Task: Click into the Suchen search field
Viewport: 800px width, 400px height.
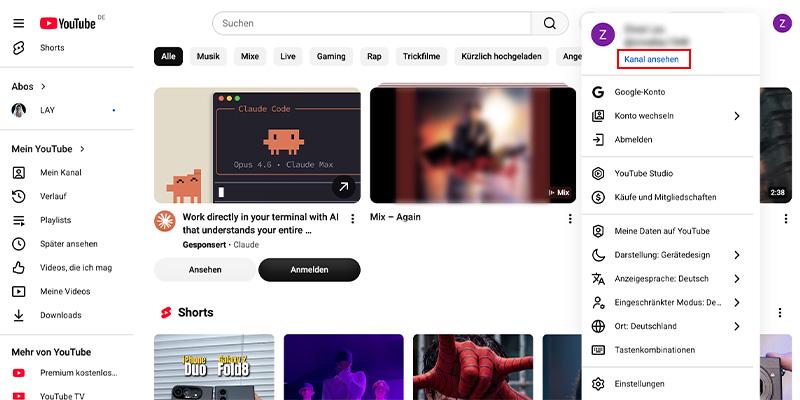Action: pyautogui.click(x=371, y=23)
